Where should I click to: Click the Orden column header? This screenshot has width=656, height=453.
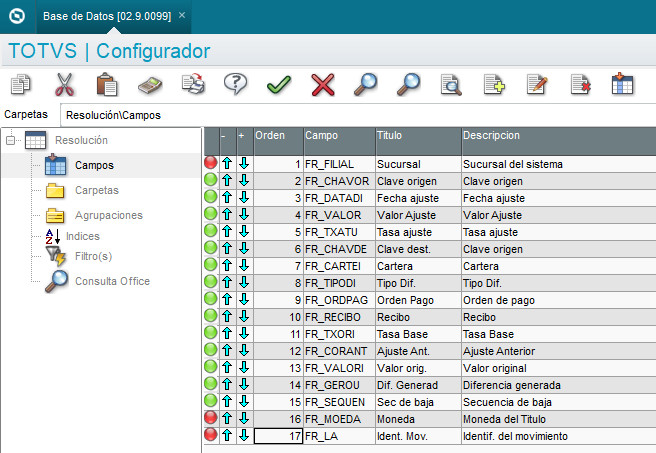(278, 141)
